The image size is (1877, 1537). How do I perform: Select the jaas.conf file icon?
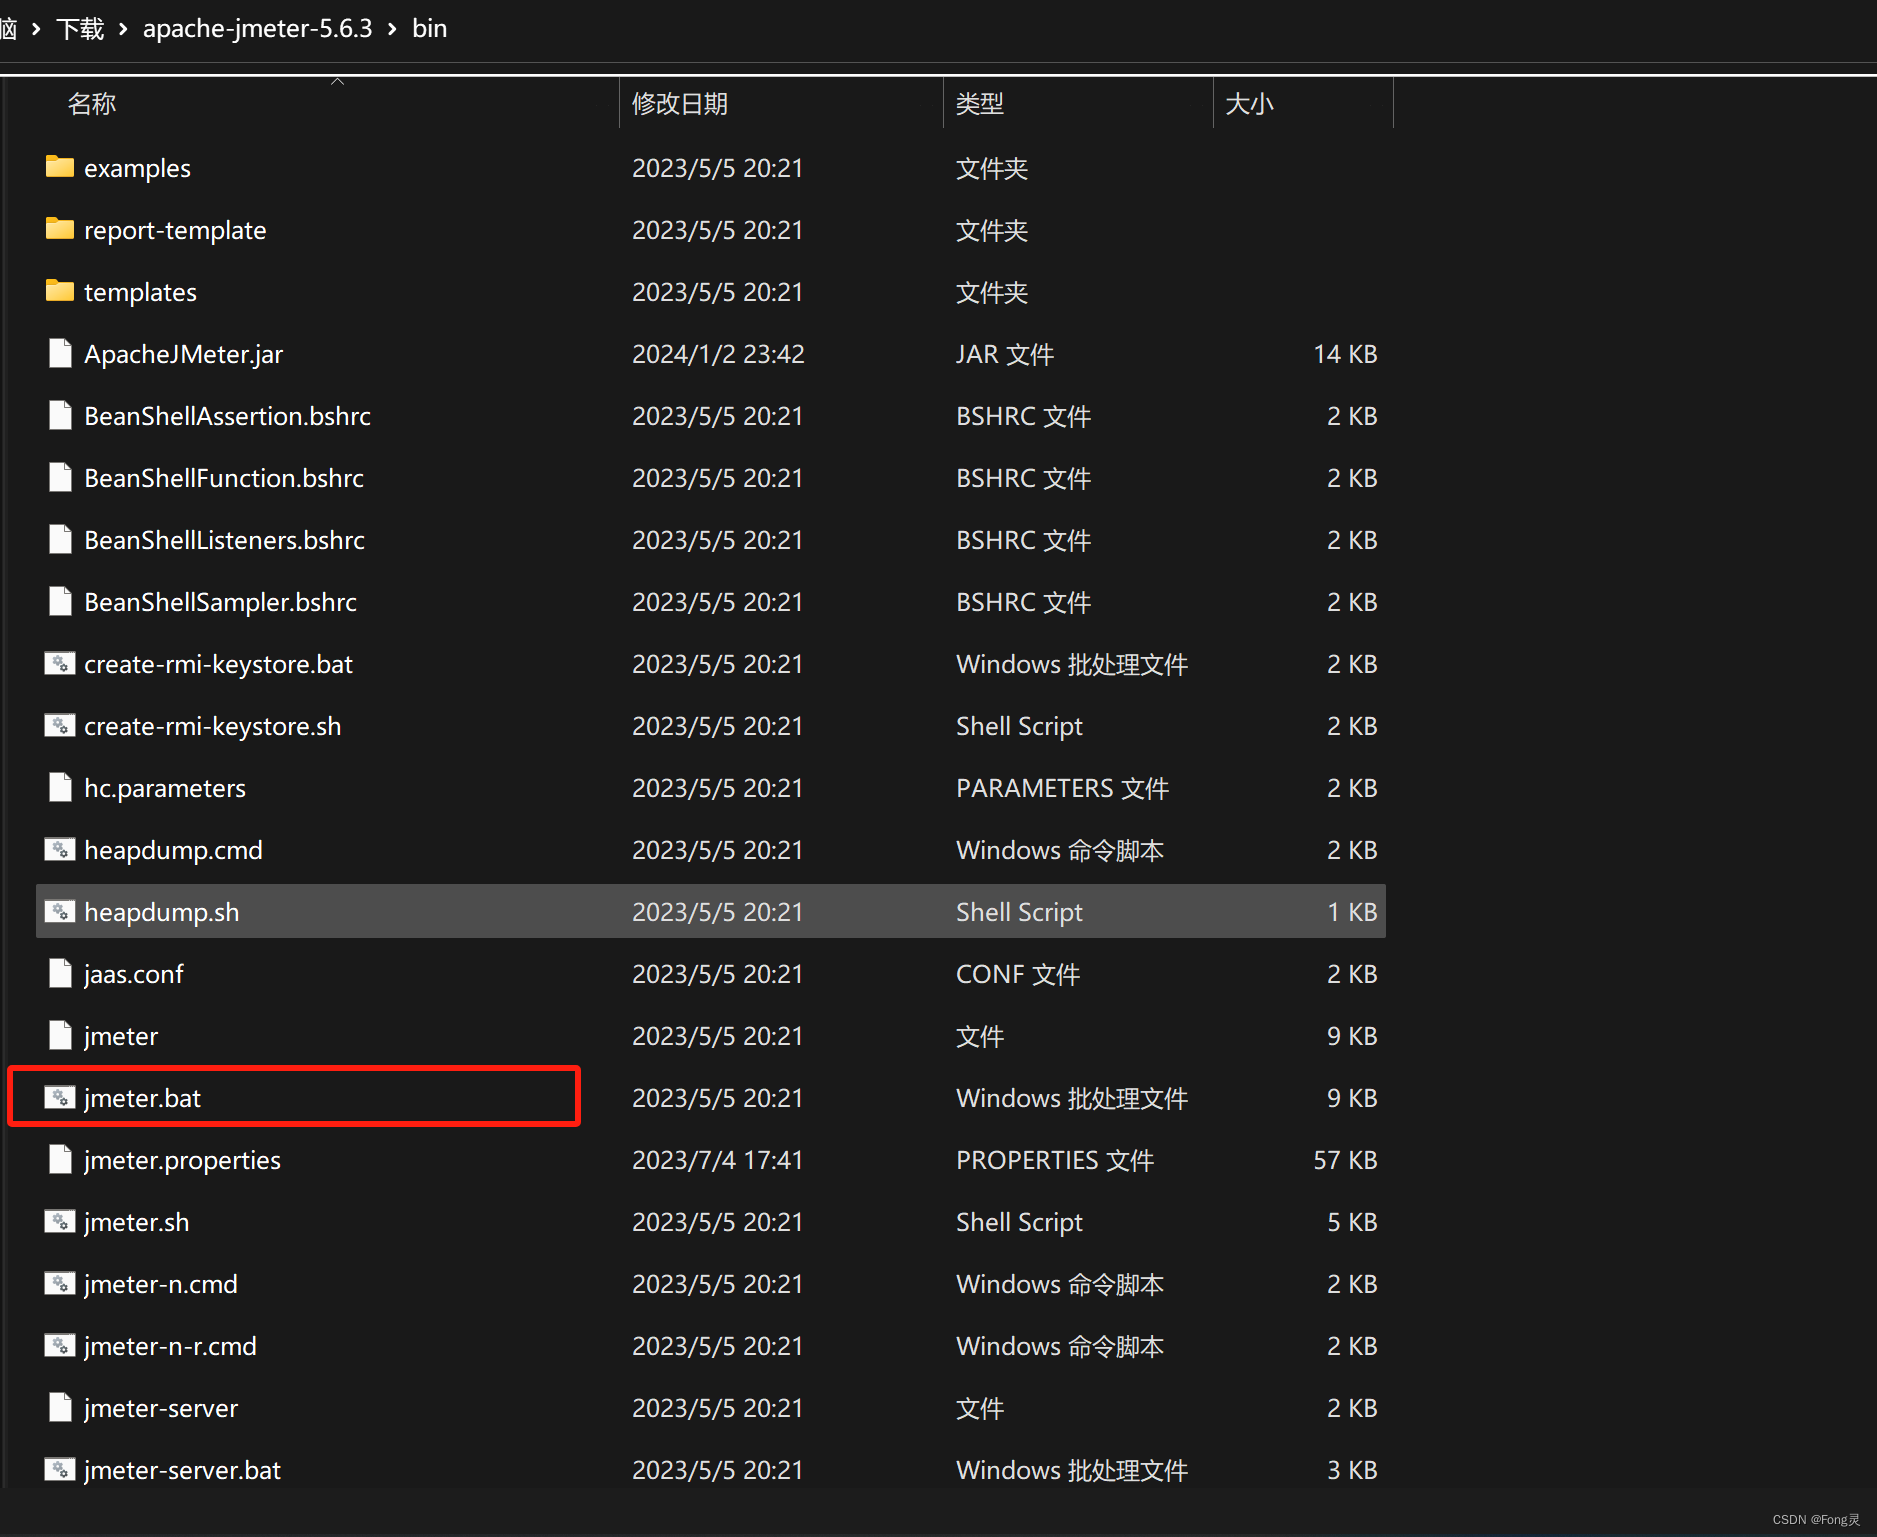(x=60, y=973)
